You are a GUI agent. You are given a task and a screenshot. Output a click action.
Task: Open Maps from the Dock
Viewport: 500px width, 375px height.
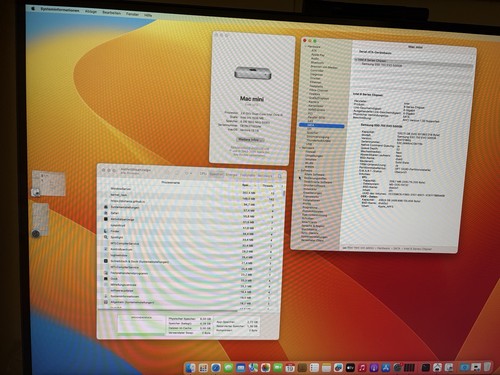(x=253, y=368)
